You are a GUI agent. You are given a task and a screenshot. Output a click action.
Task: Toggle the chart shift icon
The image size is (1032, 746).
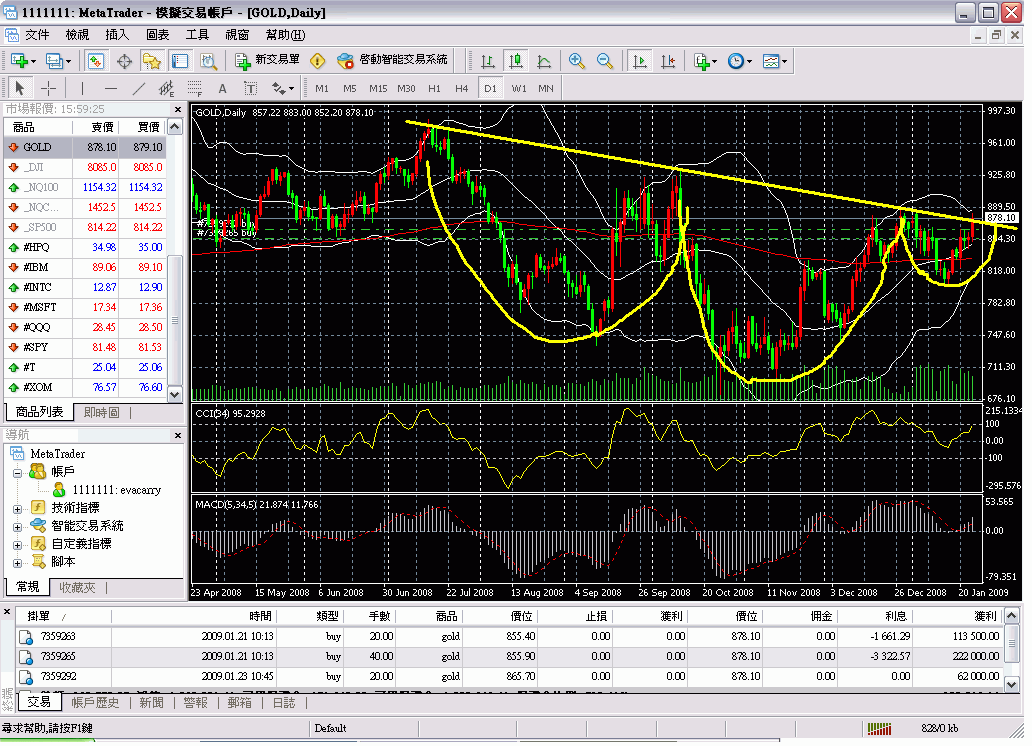coord(668,61)
